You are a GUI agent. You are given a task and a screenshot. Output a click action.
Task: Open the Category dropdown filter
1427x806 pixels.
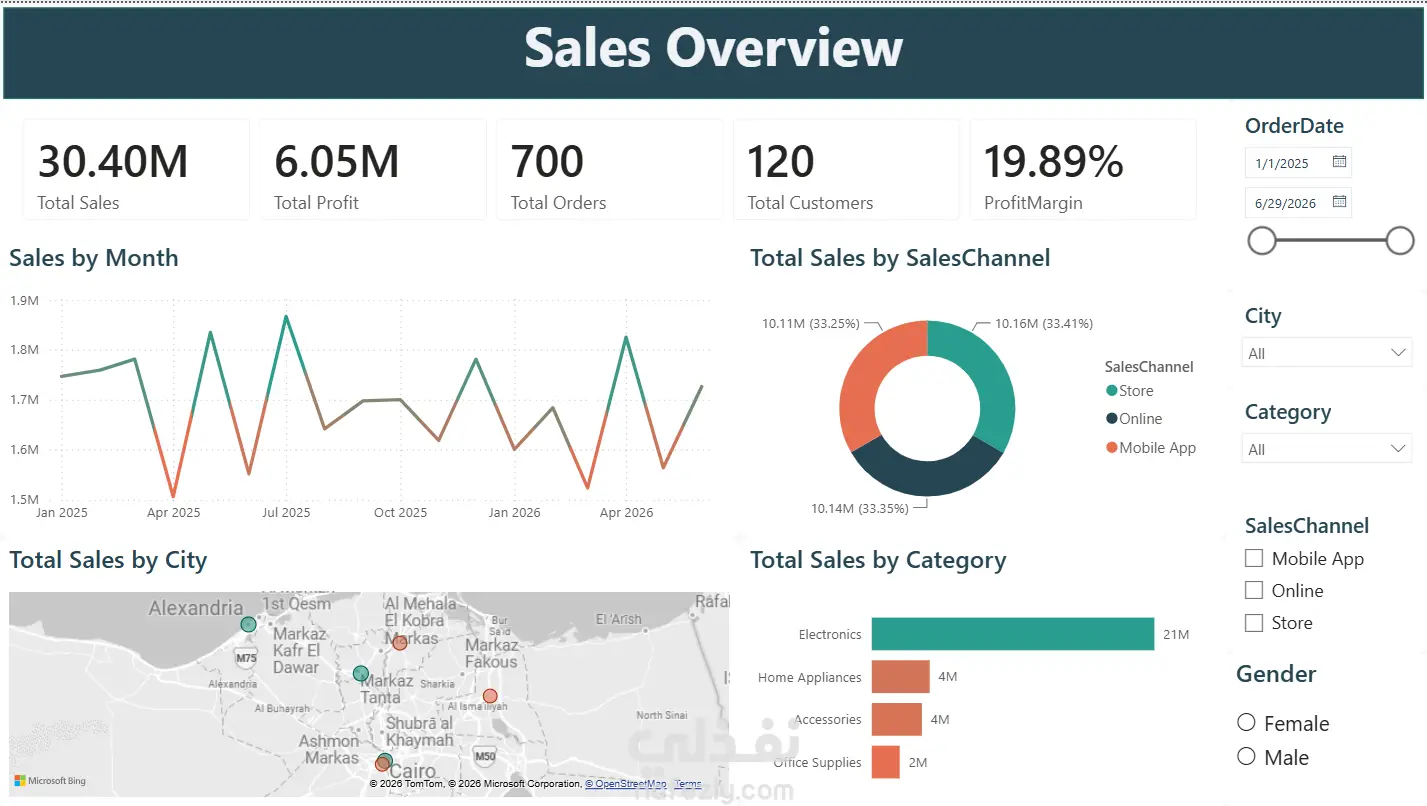click(1326, 449)
